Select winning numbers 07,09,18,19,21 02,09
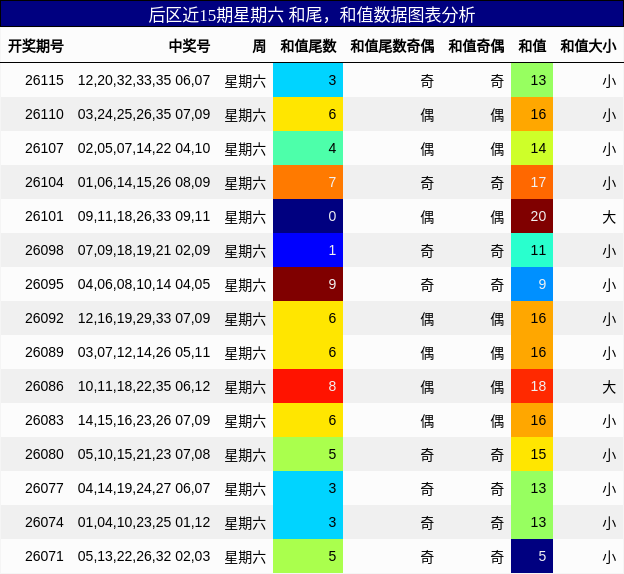Viewport: 624px width, 574px height. tap(144, 250)
